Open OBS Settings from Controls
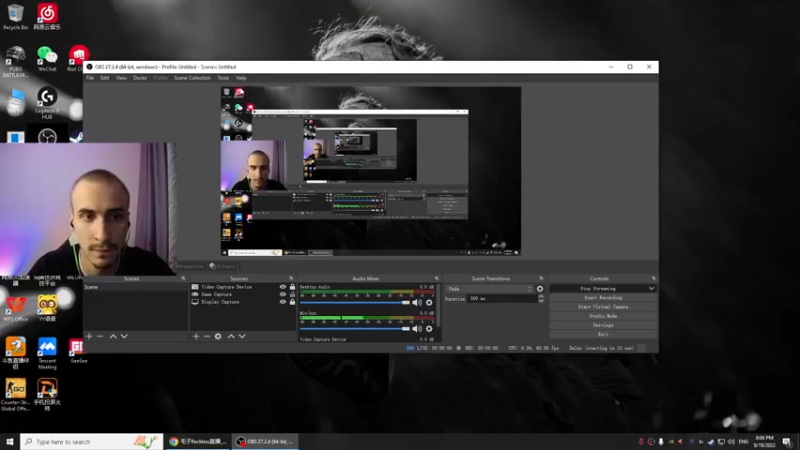Image resolution: width=800 pixels, height=450 pixels. [603, 325]
